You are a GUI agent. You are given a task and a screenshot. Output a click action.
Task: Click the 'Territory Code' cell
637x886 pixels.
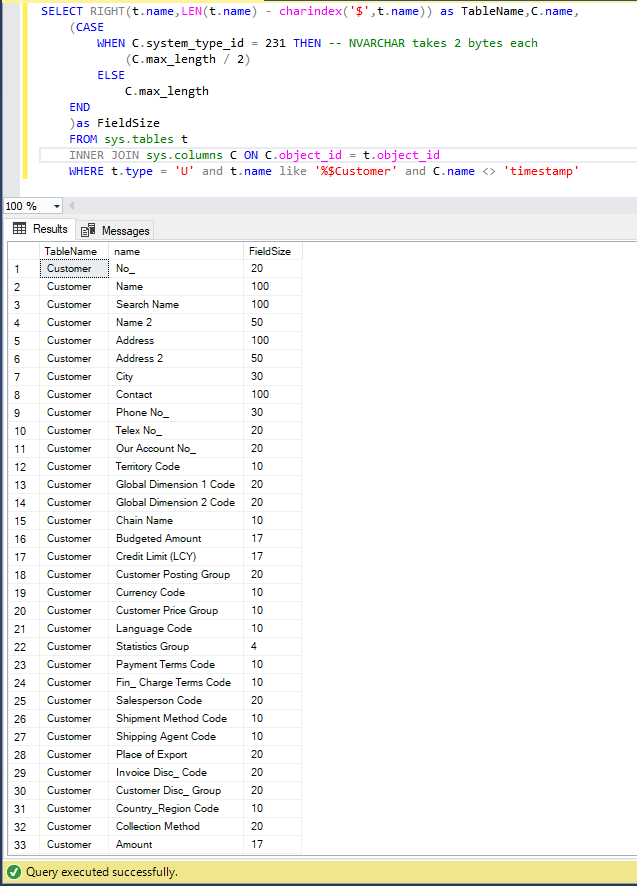176,467
